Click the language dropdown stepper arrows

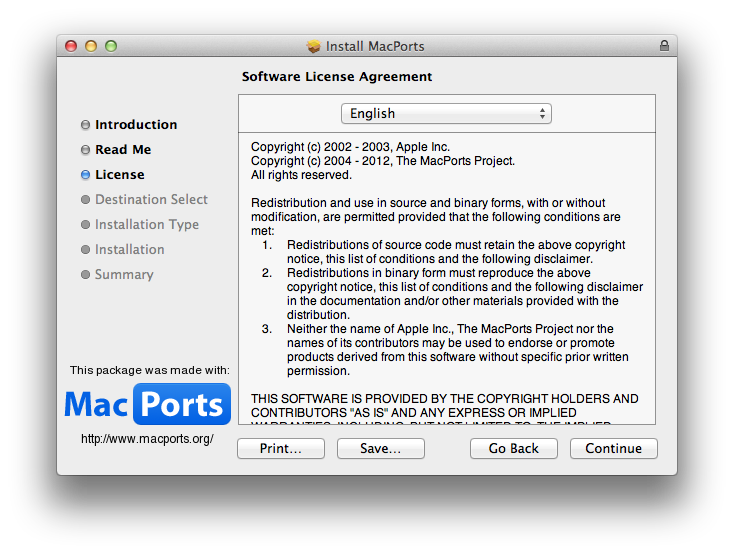542,113
